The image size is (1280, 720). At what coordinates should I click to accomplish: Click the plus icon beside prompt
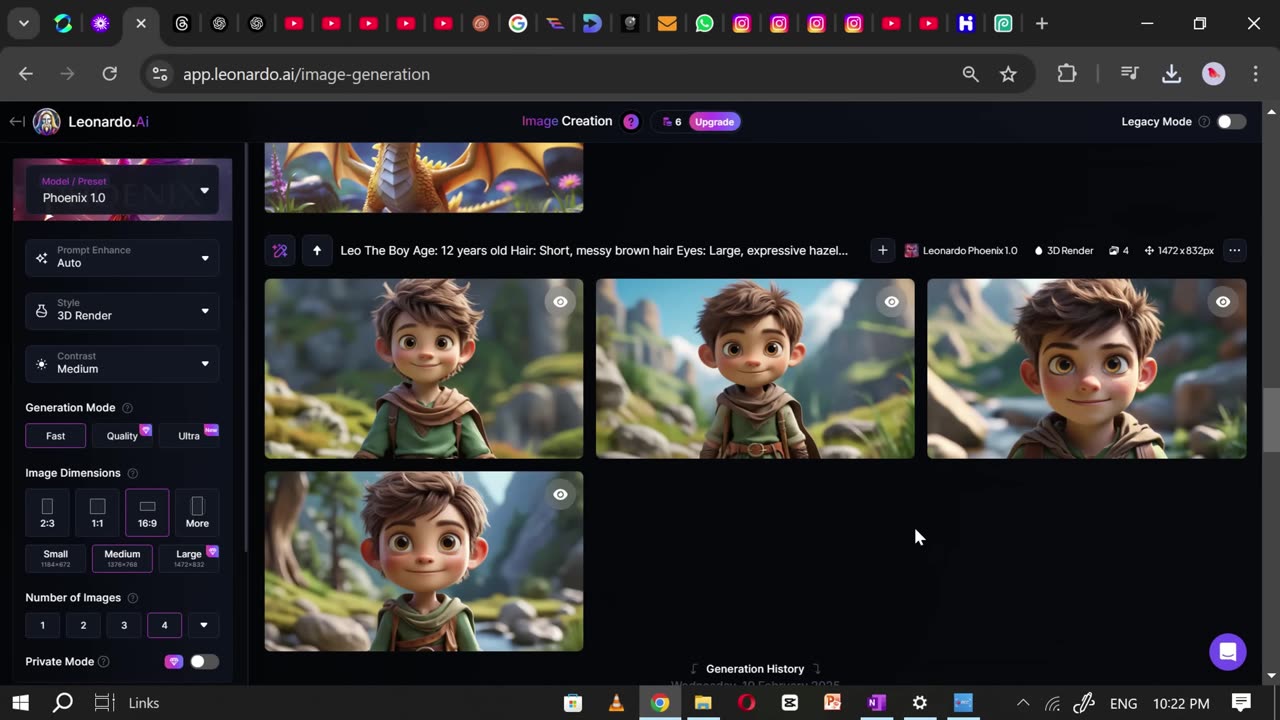pyautogui.click(x=882, y=251)
